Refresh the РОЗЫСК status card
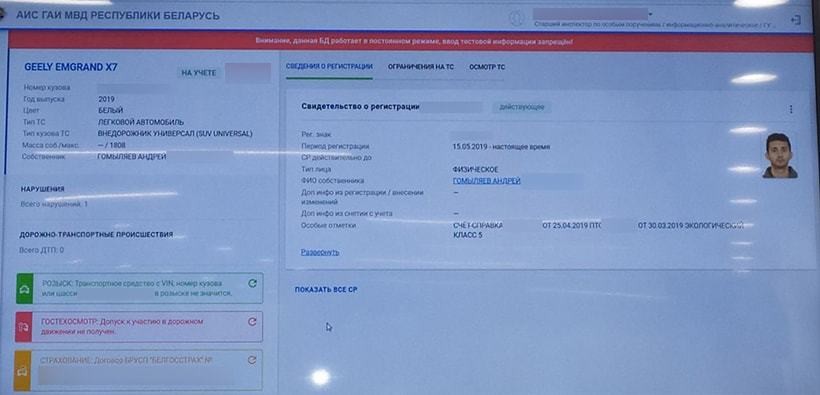 [x=252, y=284]
